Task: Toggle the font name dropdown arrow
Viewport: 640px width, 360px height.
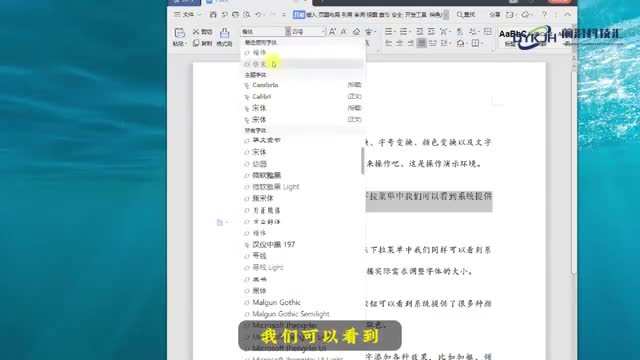Action: coord(288,31)
